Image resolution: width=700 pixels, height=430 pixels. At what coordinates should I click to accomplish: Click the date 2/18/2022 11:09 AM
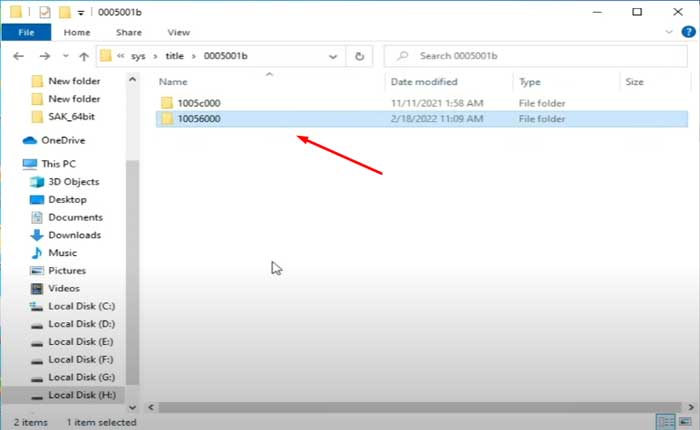pos(437,119)
